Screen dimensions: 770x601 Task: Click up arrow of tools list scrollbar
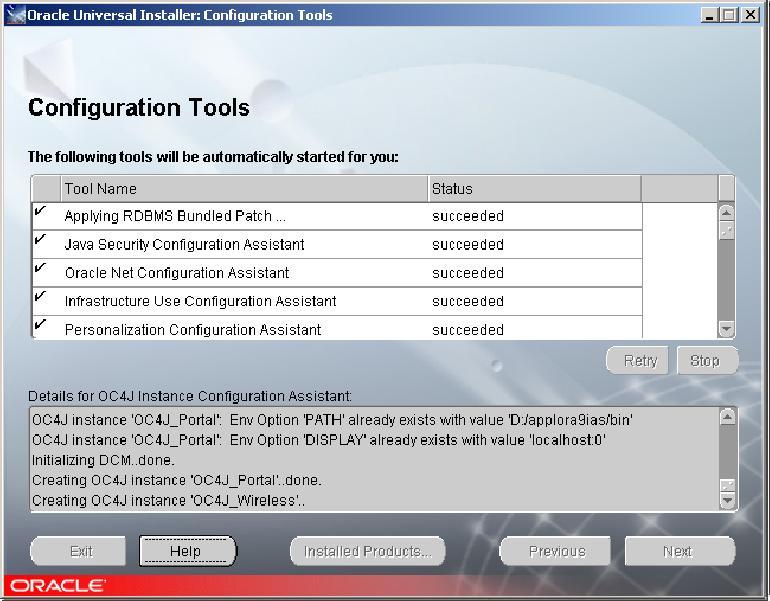click(x=726, y=213)
